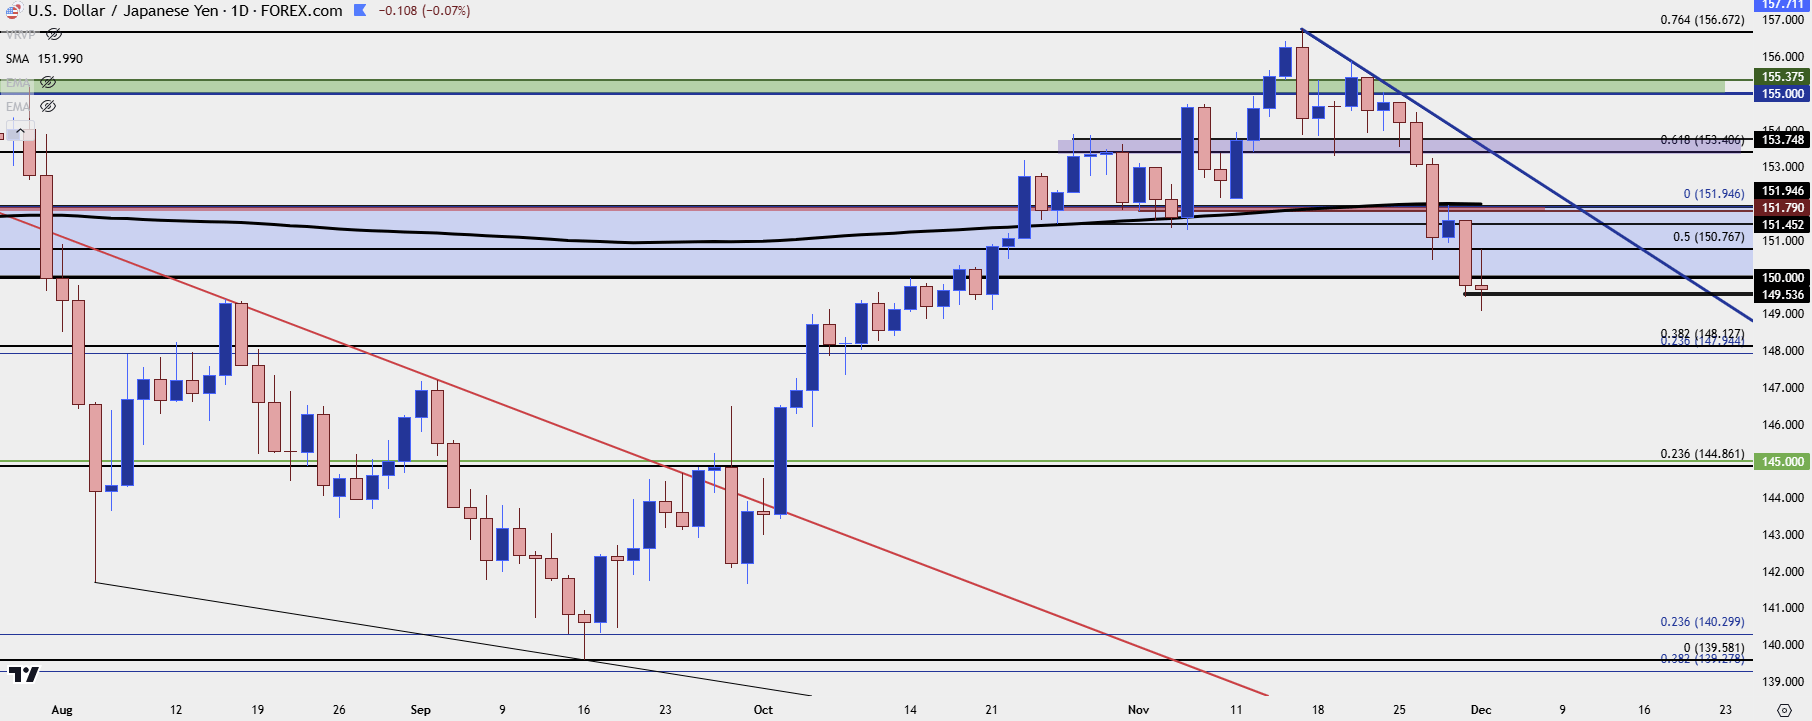This screenshot has height=721, width=1812.
Task: Click the Dec label on the time axis
Action: point(1481,710)
